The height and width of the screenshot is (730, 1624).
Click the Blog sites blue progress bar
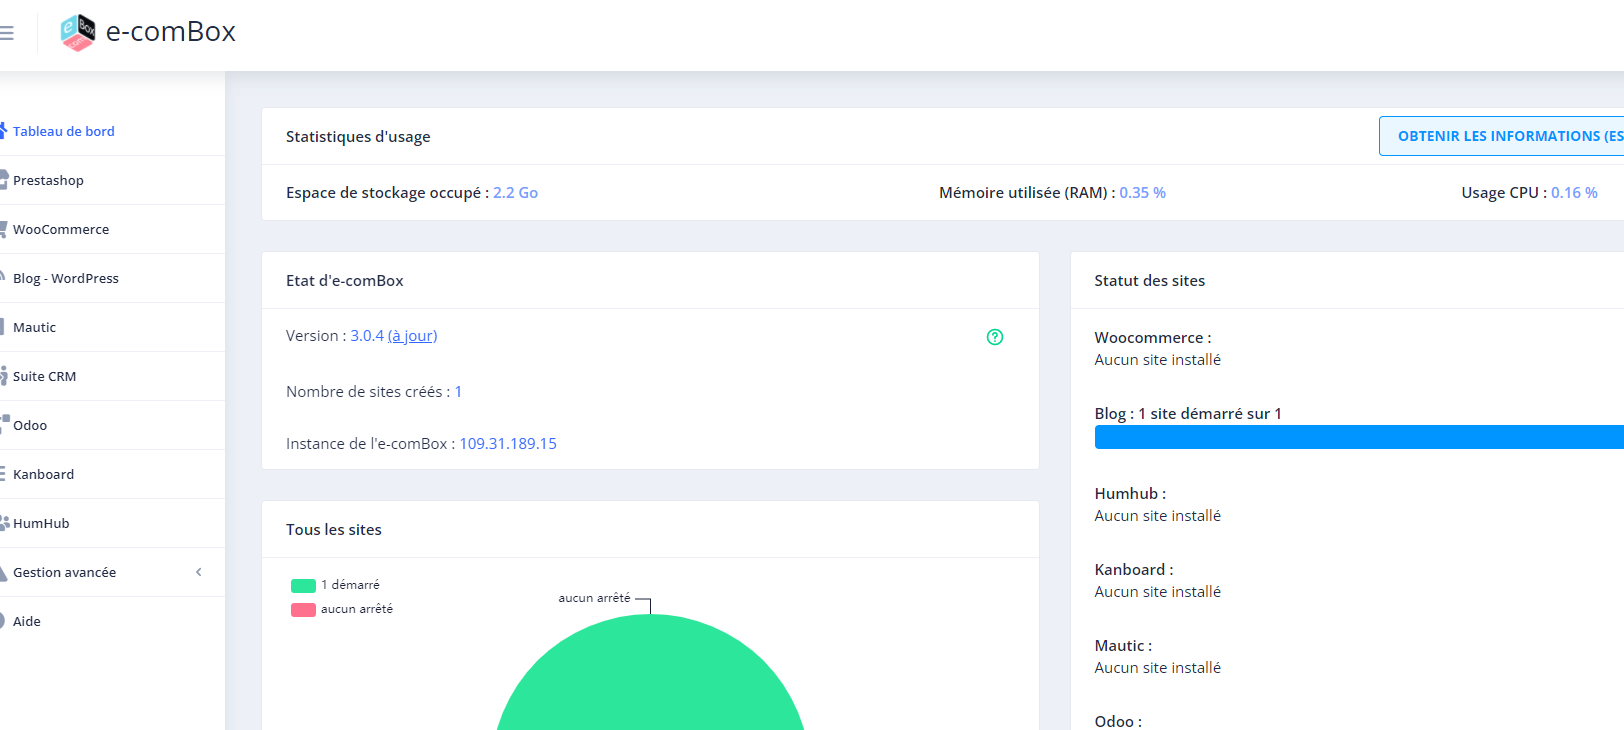(1359, 437)
